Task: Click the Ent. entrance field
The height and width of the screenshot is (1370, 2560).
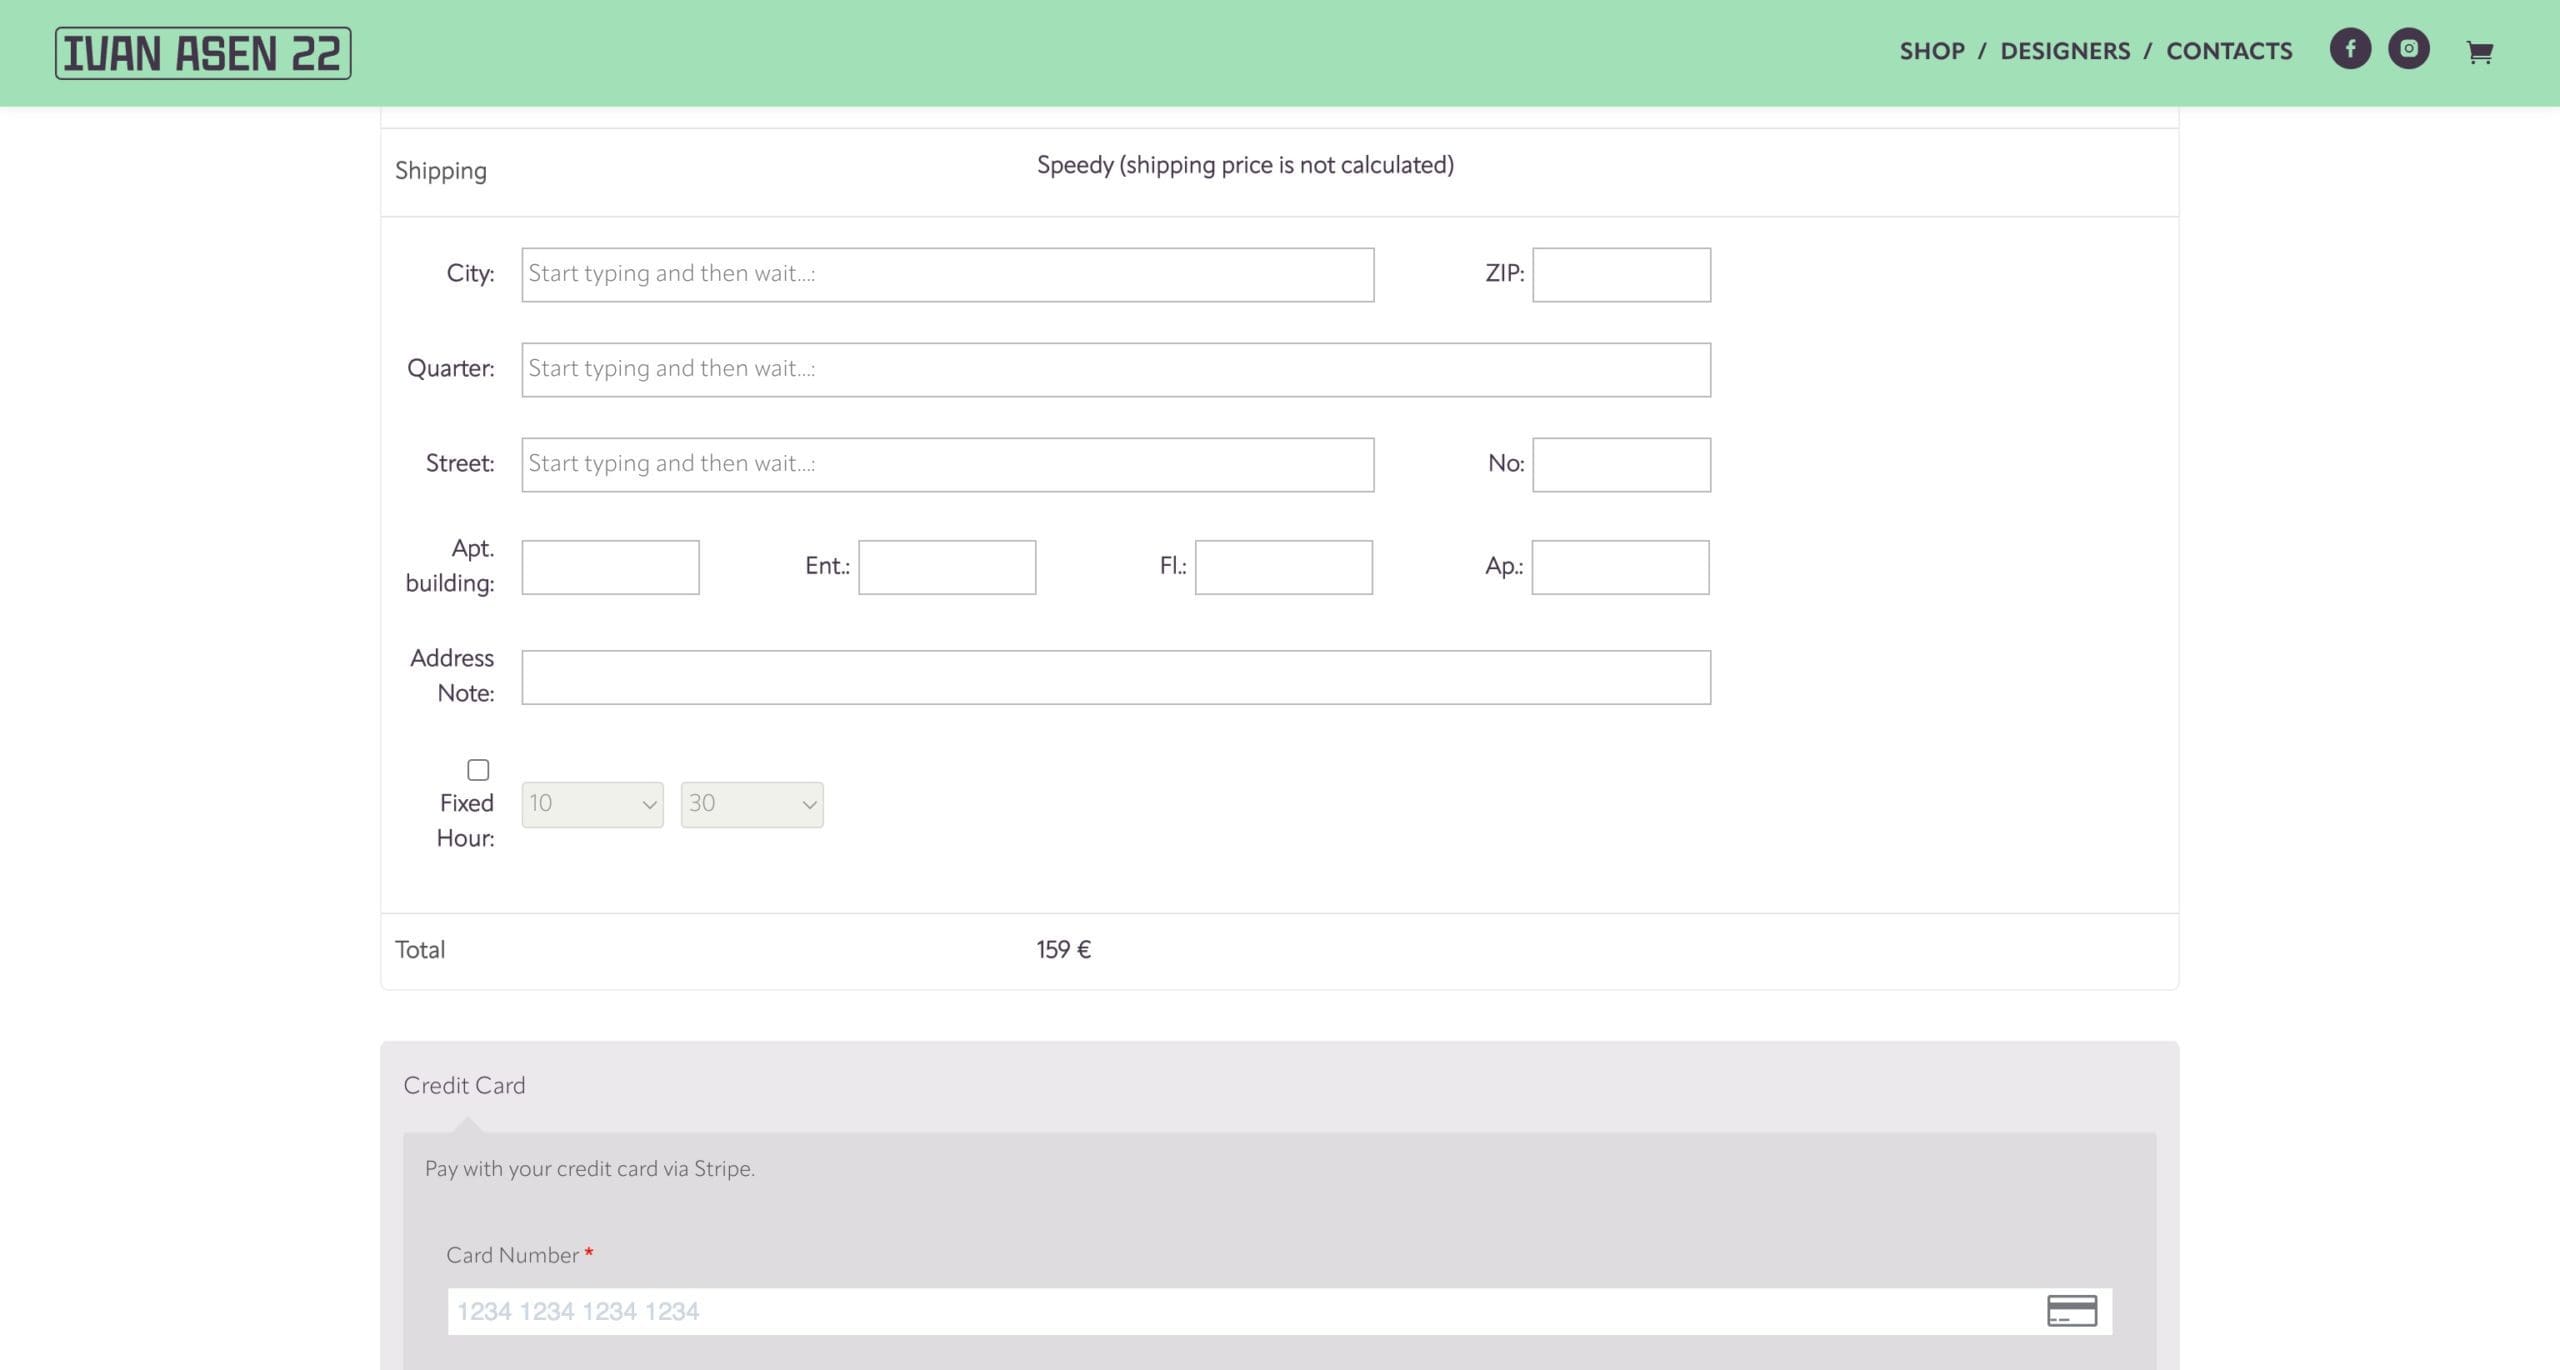Action: click(x=946, y=567)
